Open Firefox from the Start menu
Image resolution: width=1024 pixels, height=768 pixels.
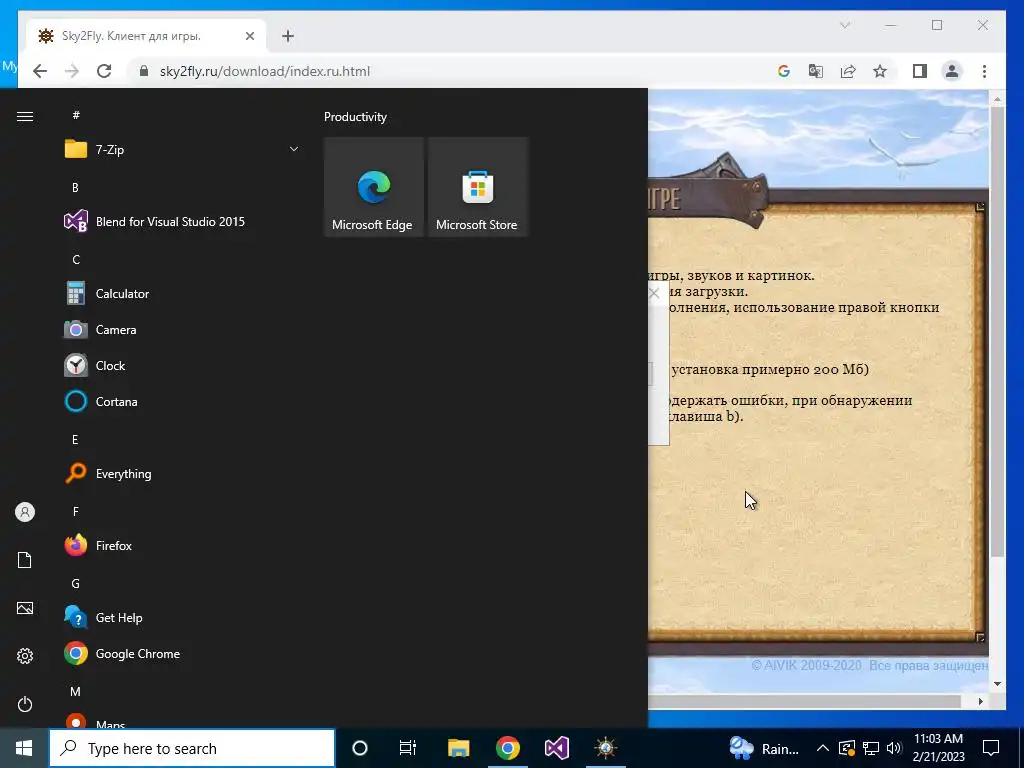pyautogui.click(x=182, y=545)
